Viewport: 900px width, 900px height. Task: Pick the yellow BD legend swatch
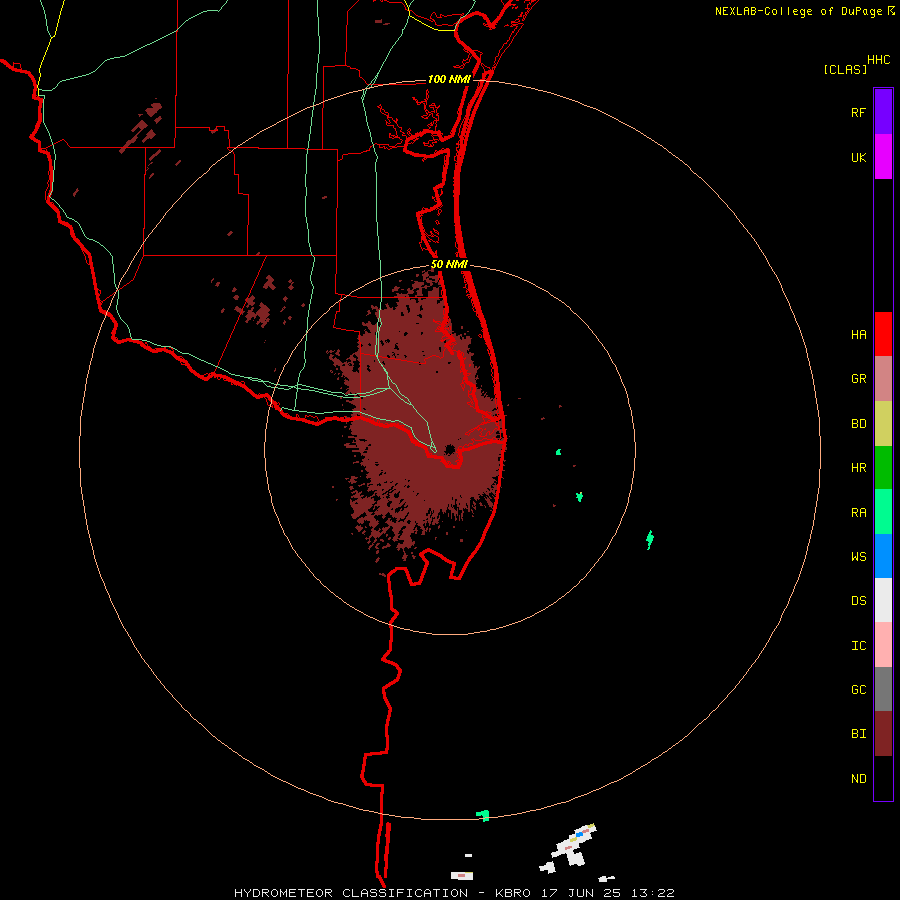(883, 424)
